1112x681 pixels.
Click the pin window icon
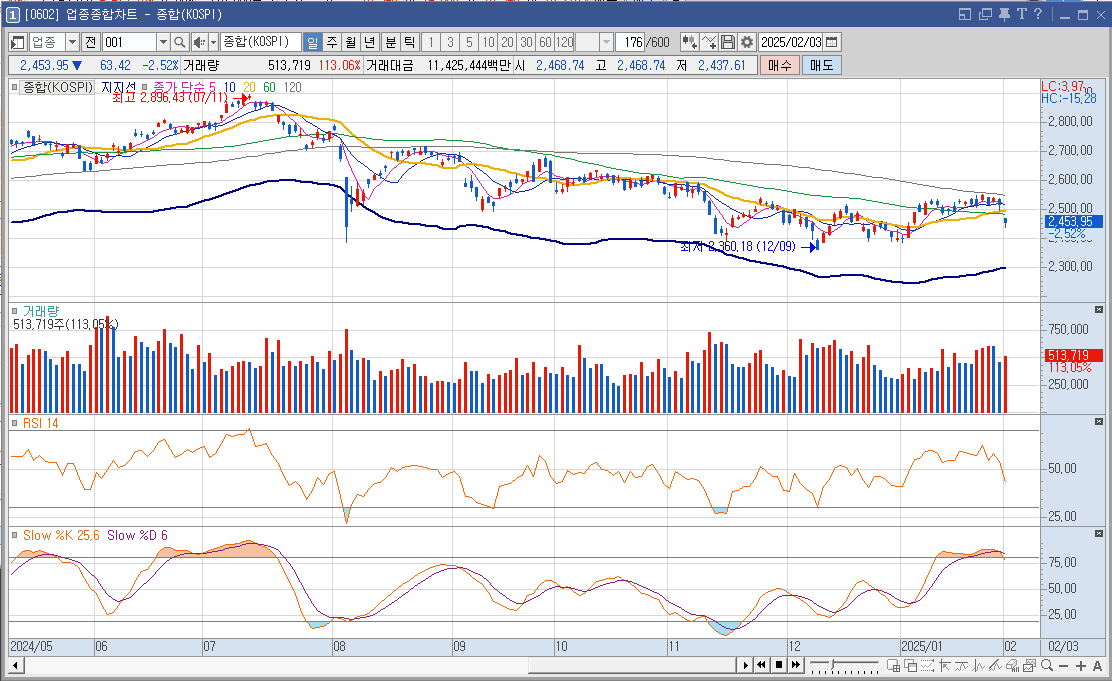[1004, 14]
